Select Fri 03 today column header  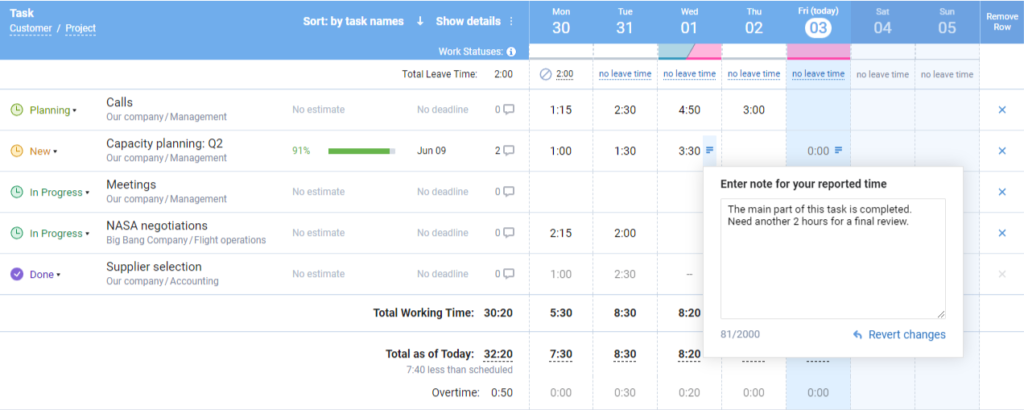tap(818, 22)
